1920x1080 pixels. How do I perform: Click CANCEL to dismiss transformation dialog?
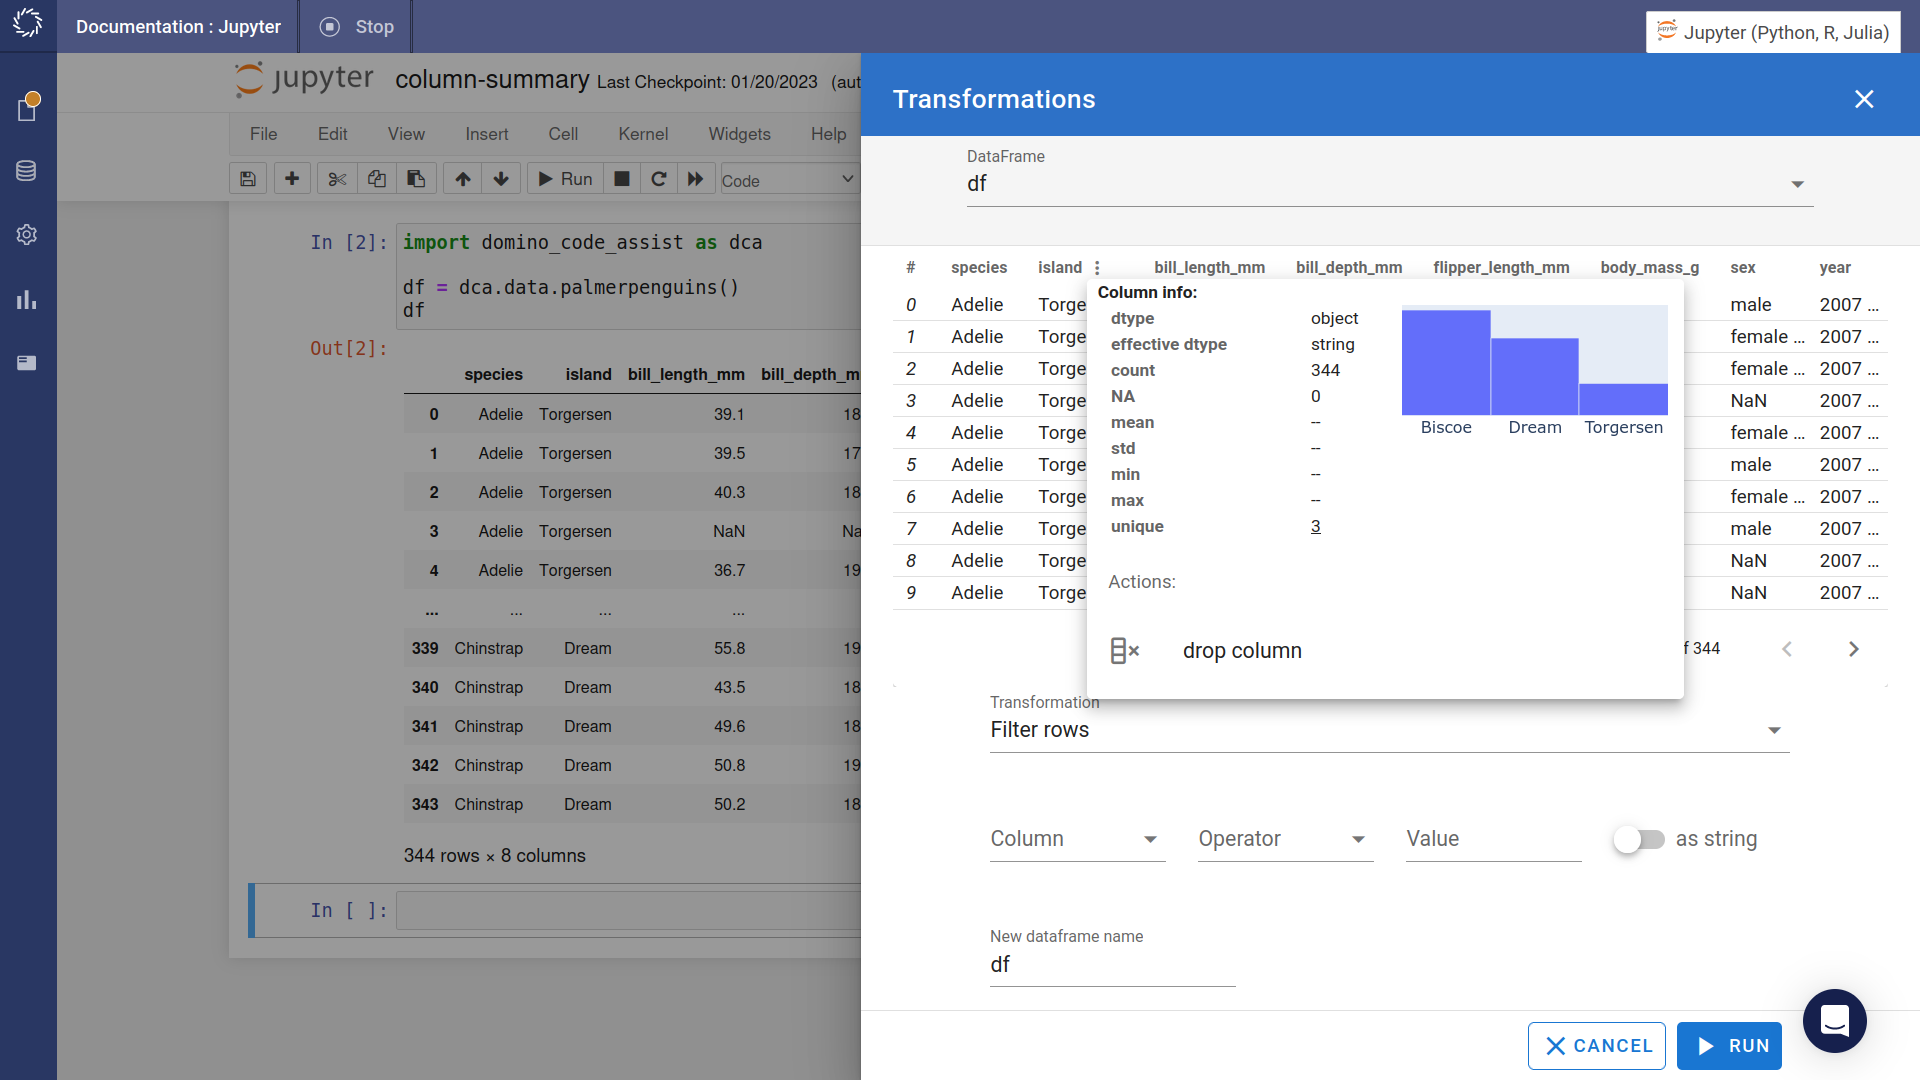(x=1600, y=1046)
